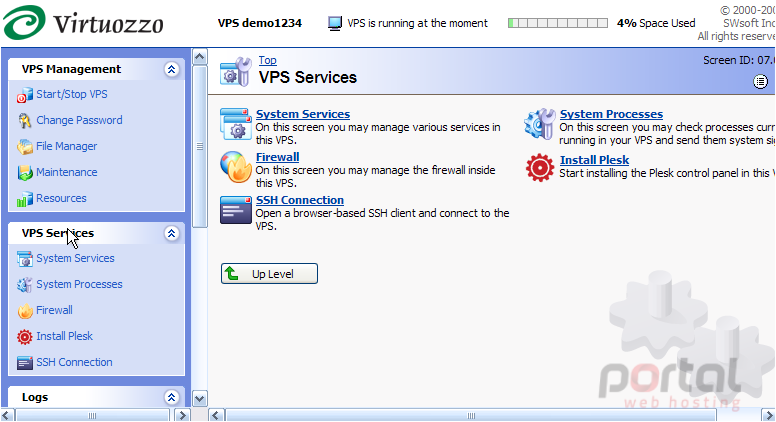This screenshot has width=776, height=422.
Task: Click the File Manager folder icon
Action: pyautogui.click(x=24, y=147)
